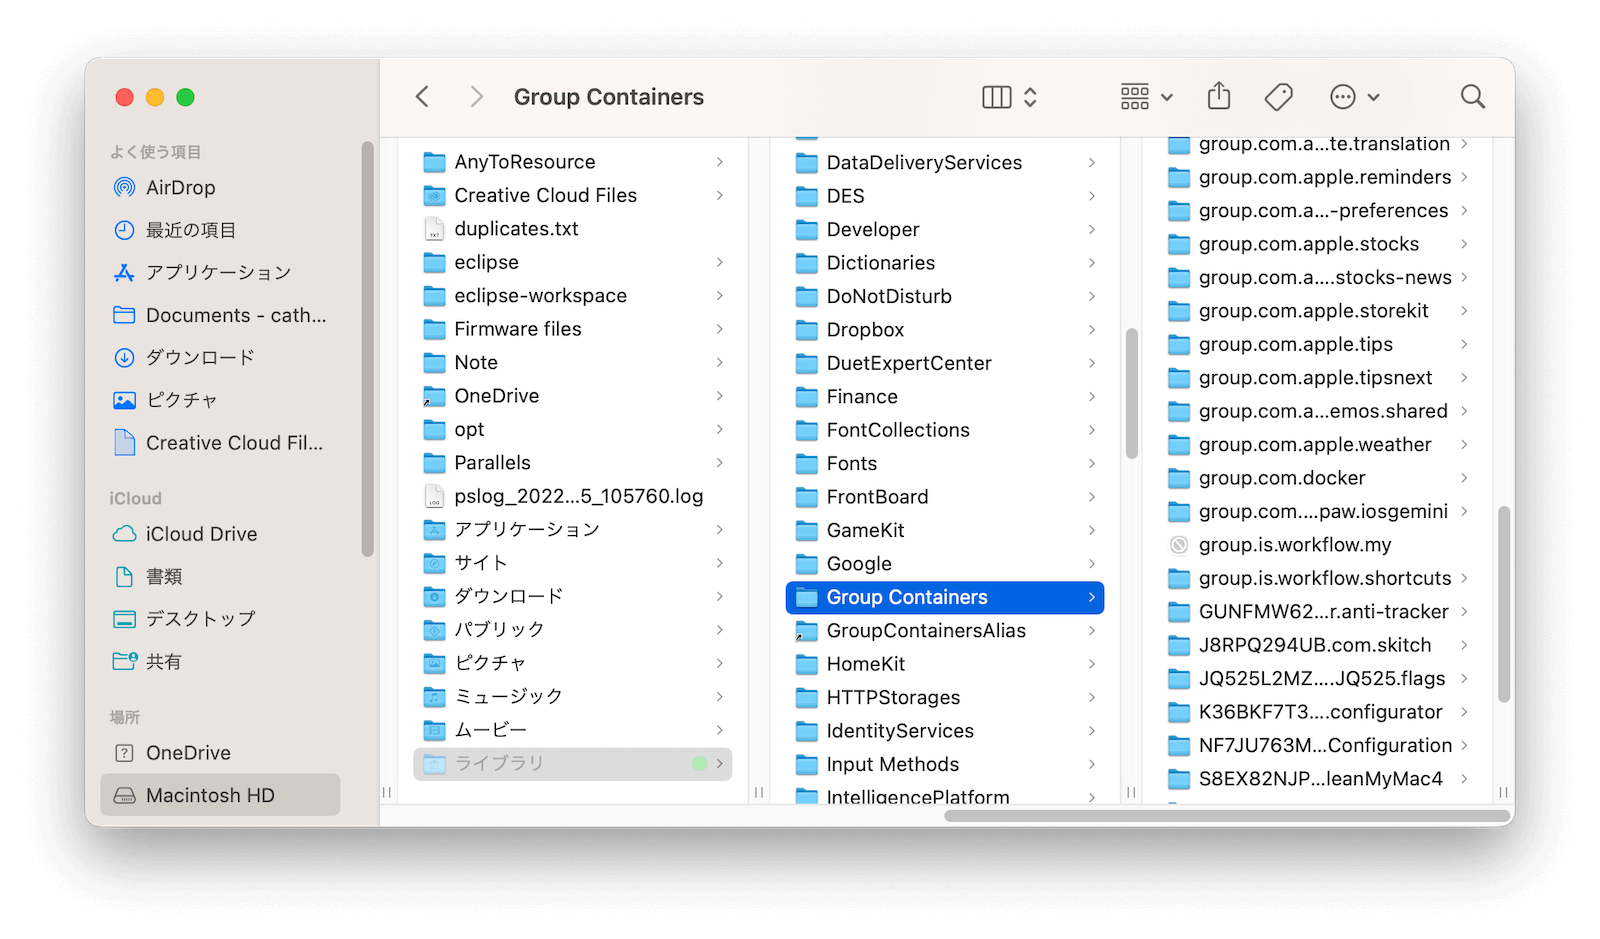The width and height of the screenshot is (1600, 939).
Task: Go forward with the right arrow button
Action: [476, 97]
